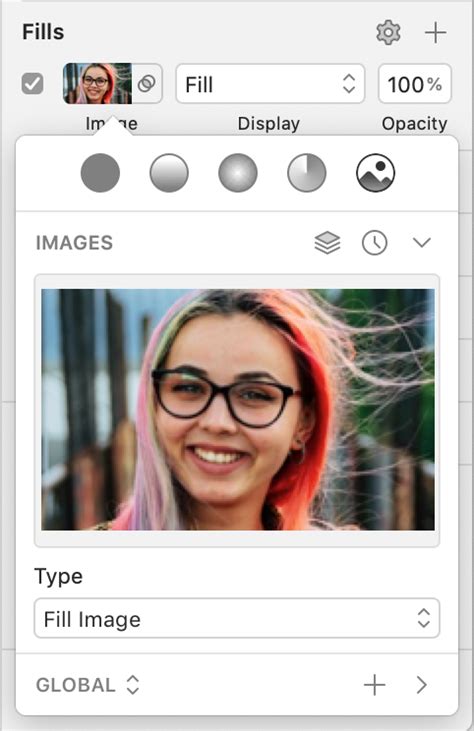Select the image fill type icon
474x731 pixels.
pyautogui.click(x=376, y=173)
